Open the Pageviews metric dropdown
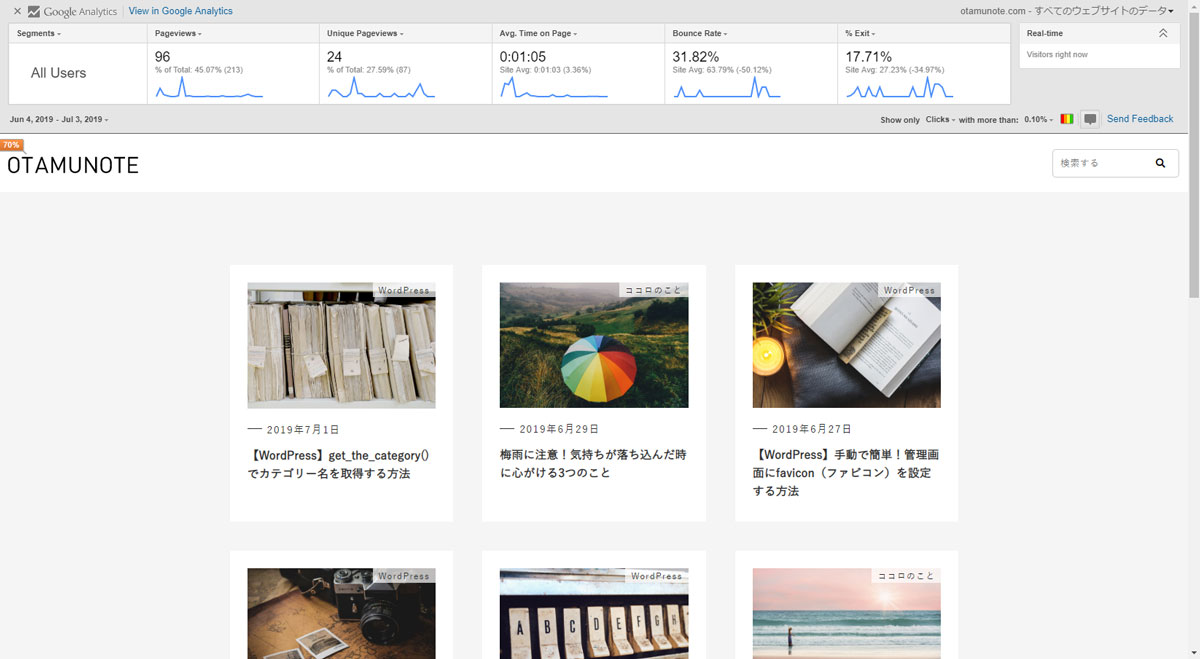Screen dimensions: 1200x659 (x=179, y=34)
